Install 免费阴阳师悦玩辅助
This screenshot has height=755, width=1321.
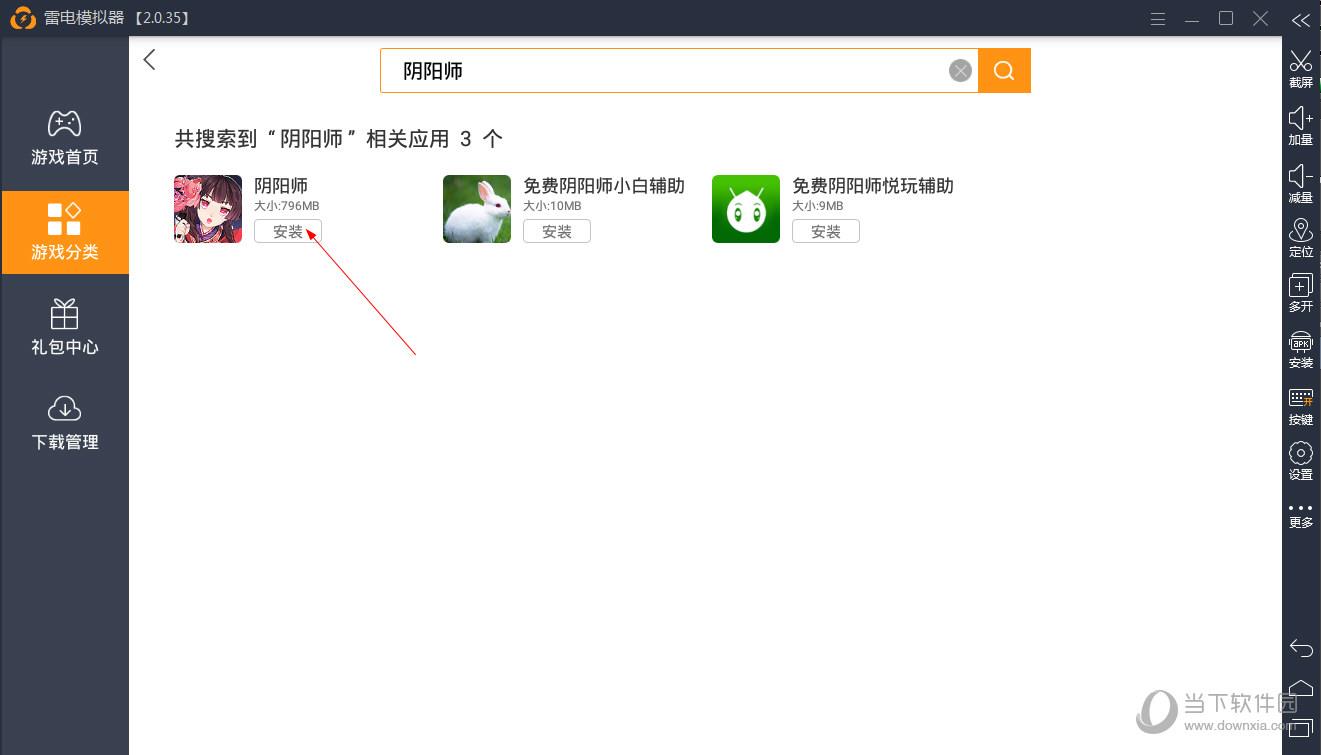(x=826, y=231)
